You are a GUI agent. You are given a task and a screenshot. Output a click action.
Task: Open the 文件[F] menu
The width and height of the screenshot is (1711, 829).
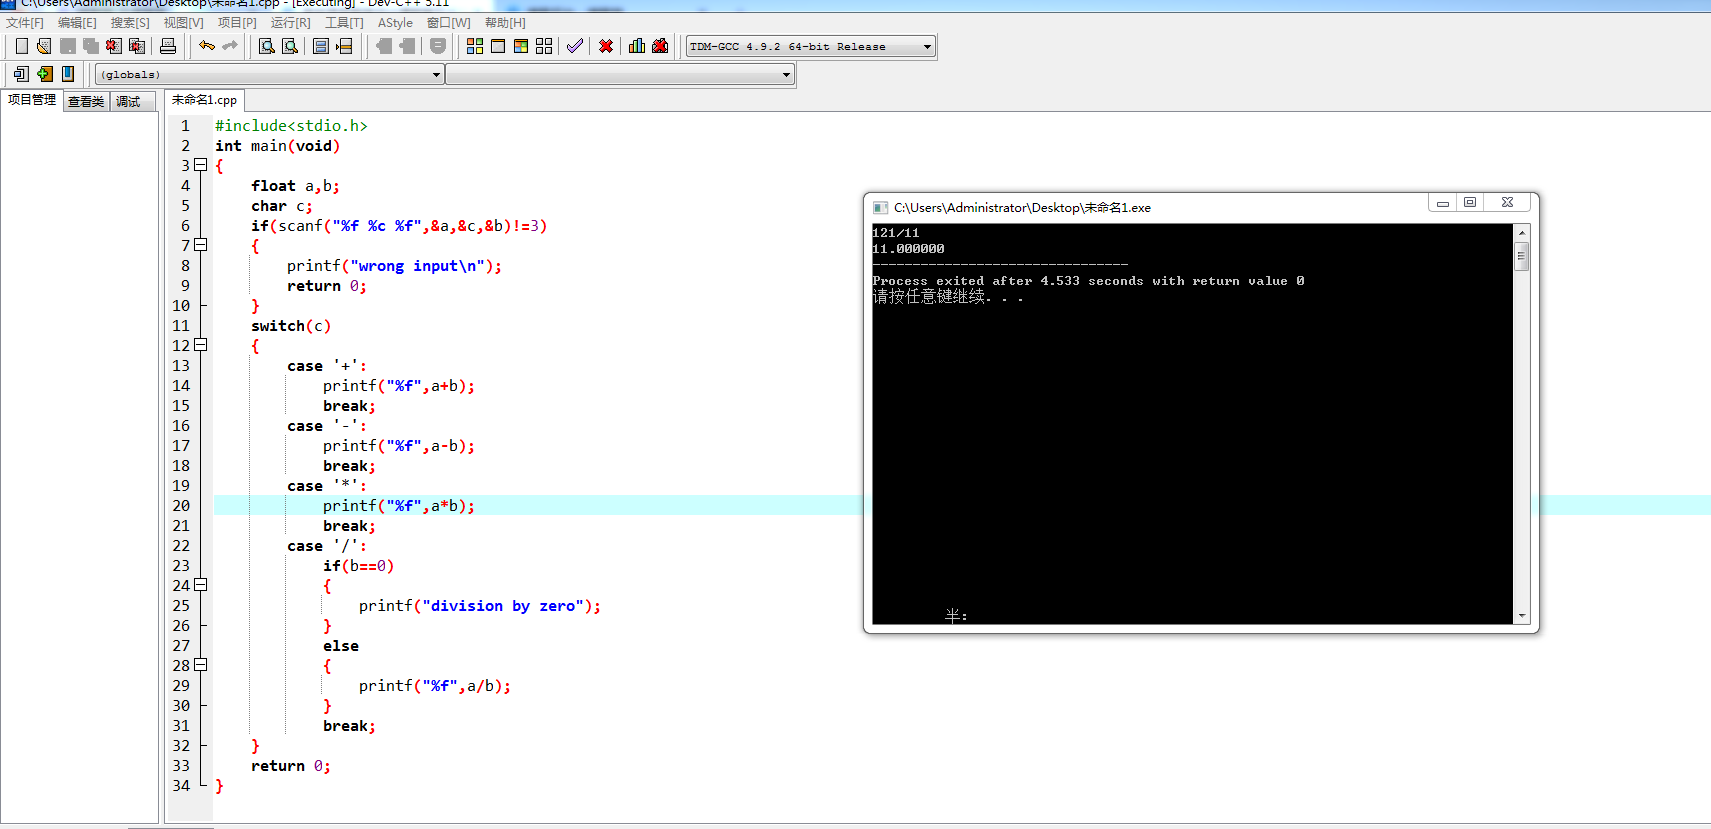pos(25,22)
